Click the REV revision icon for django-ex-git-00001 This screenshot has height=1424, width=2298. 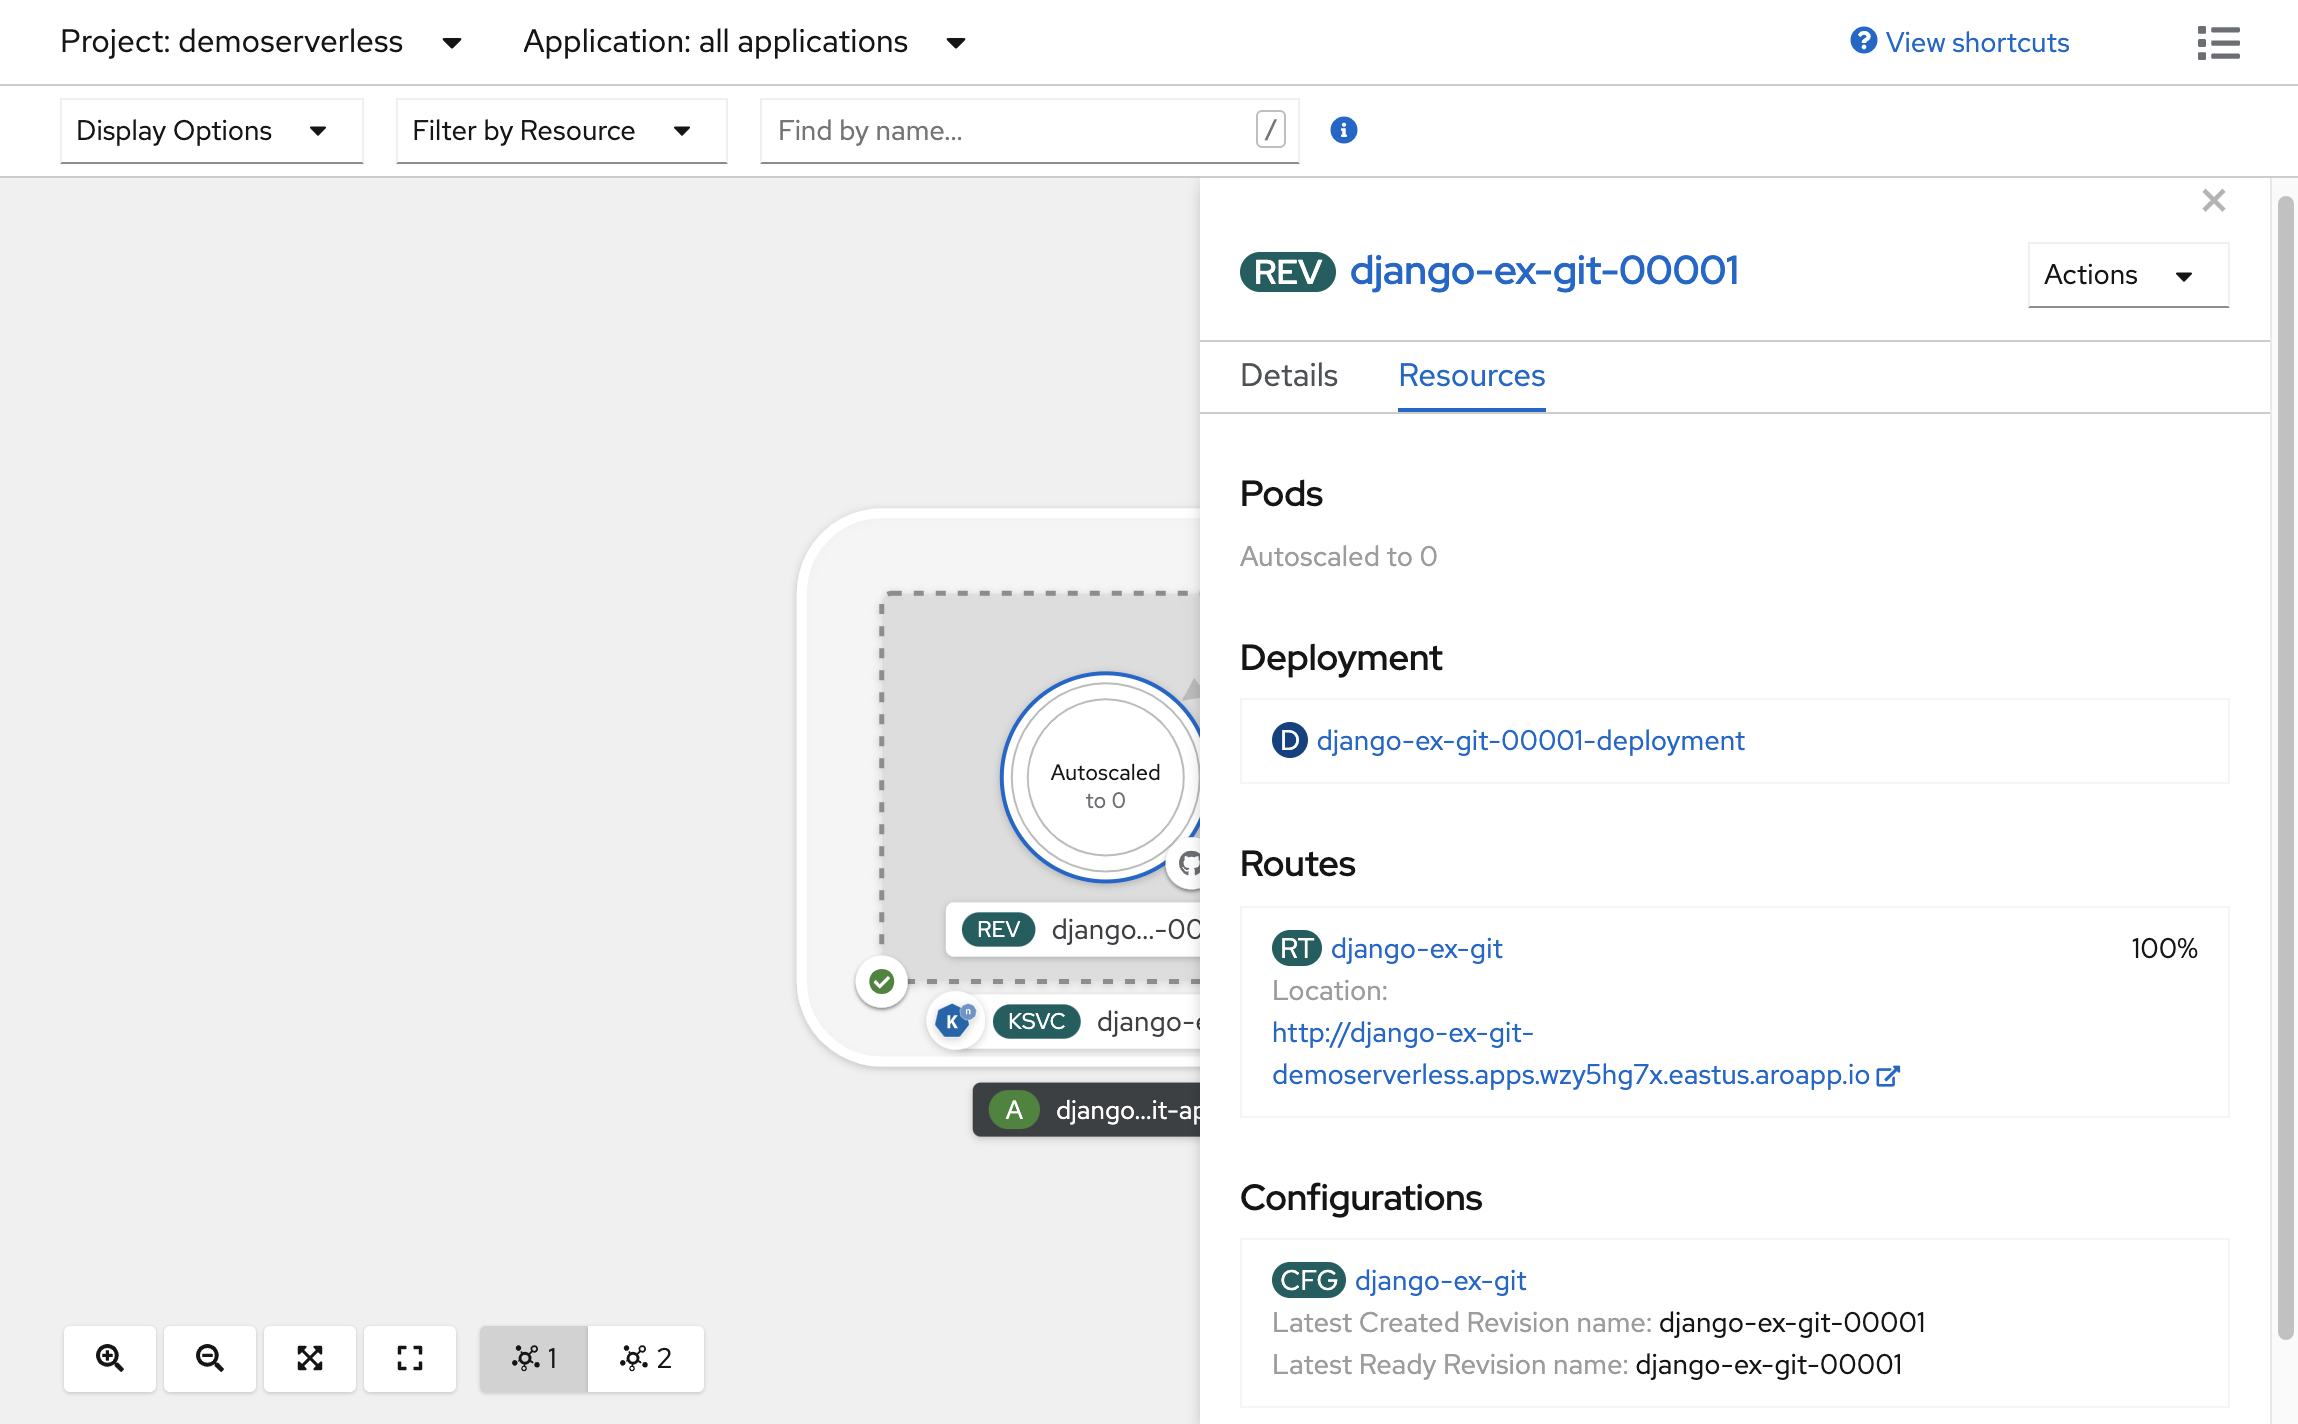pyautogui.click(x=1287, y=271)
